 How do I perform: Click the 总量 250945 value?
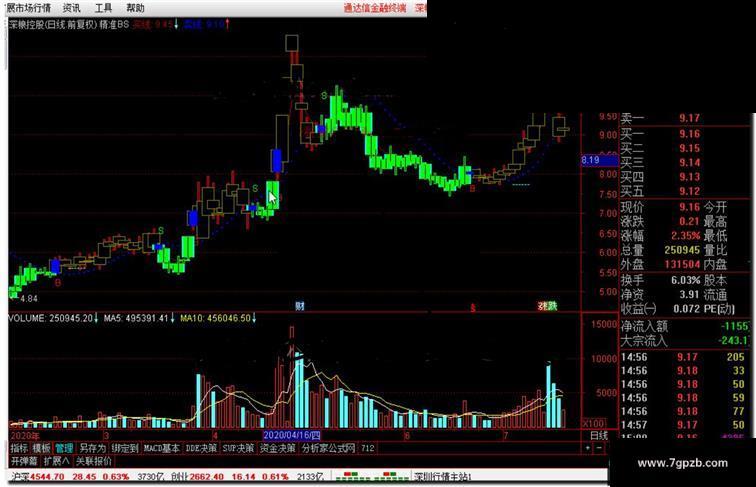pos(682,250)
